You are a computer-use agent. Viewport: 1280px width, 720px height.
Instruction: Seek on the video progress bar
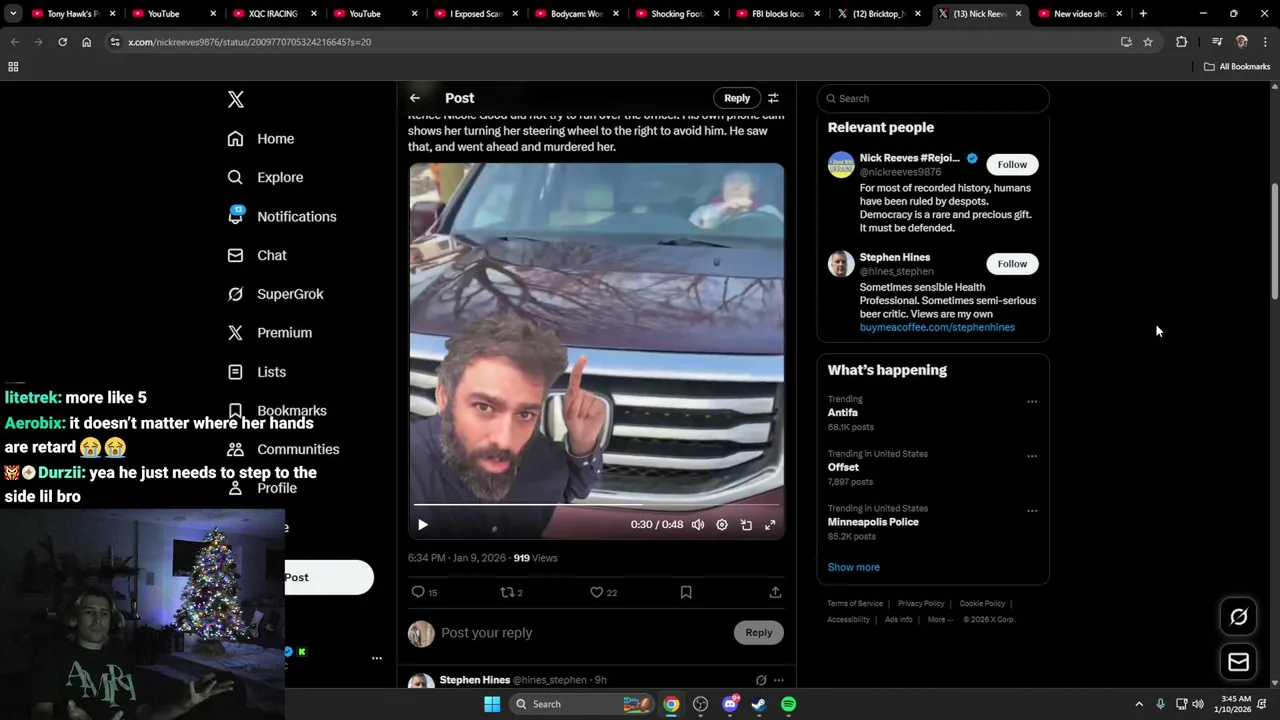596,505
